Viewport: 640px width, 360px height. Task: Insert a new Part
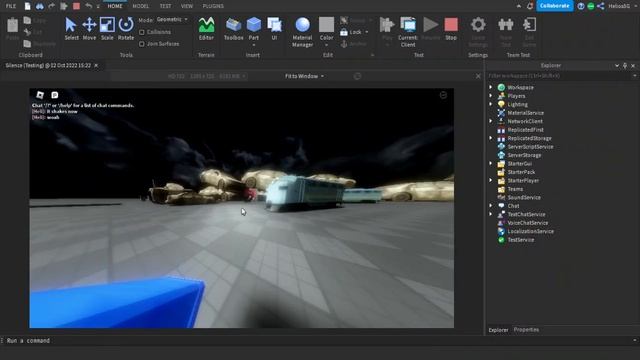click(x=253, y=29)
